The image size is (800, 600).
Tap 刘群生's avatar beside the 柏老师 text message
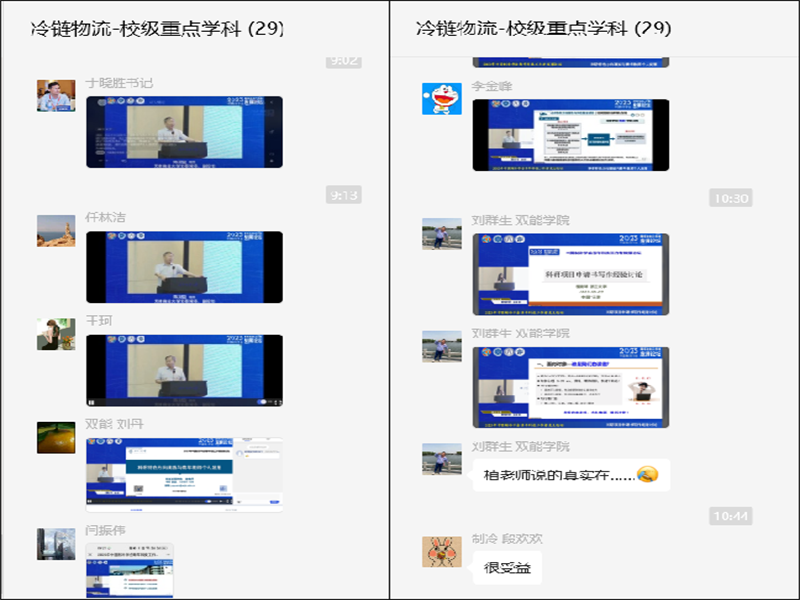[x=441, y=459]
